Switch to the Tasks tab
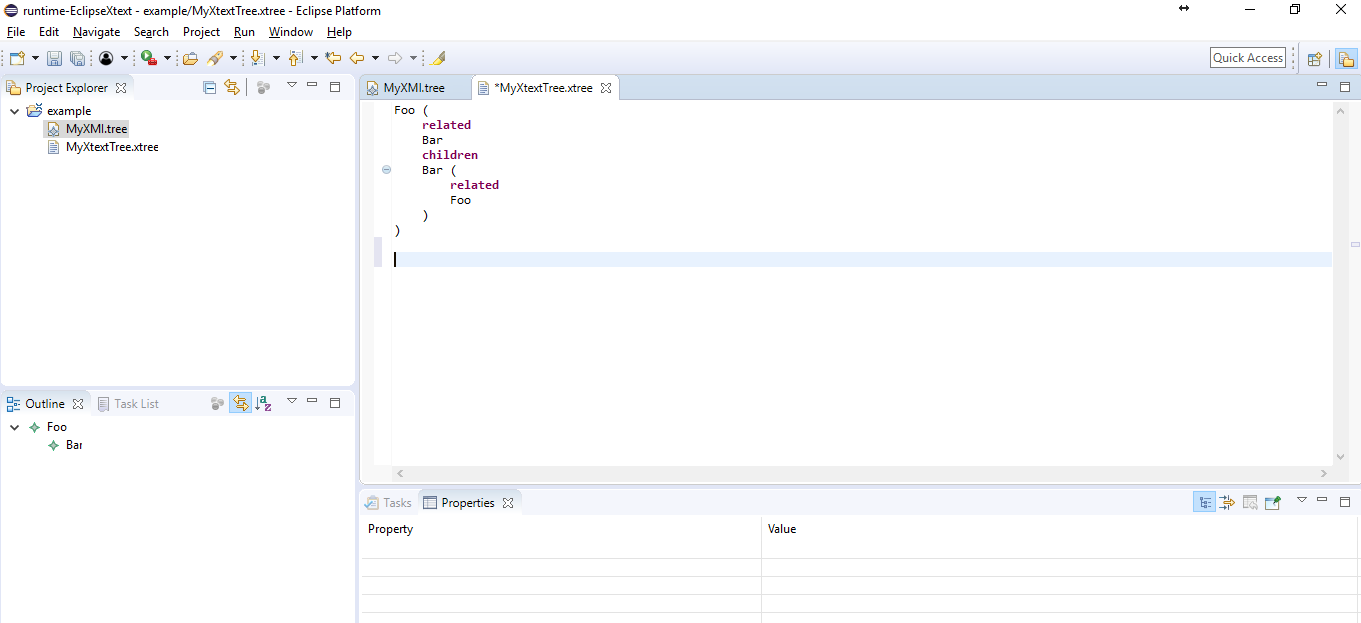The image size is (1361, 623). pos(388,503)
